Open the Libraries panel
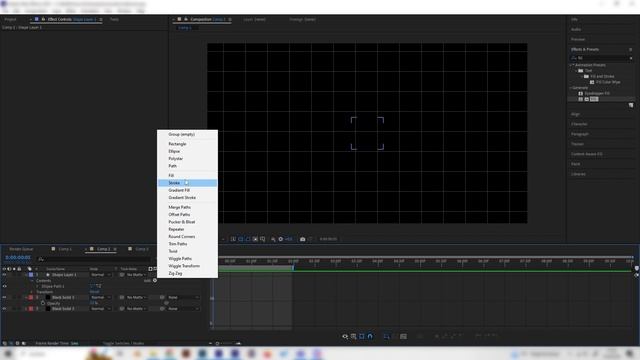Viewport: 640px width, 360px height. point(578,174)
